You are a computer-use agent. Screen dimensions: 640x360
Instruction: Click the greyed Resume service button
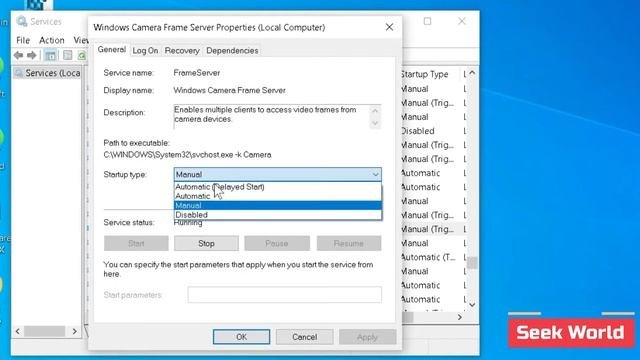pyautogui.click(x=349, y=243)
